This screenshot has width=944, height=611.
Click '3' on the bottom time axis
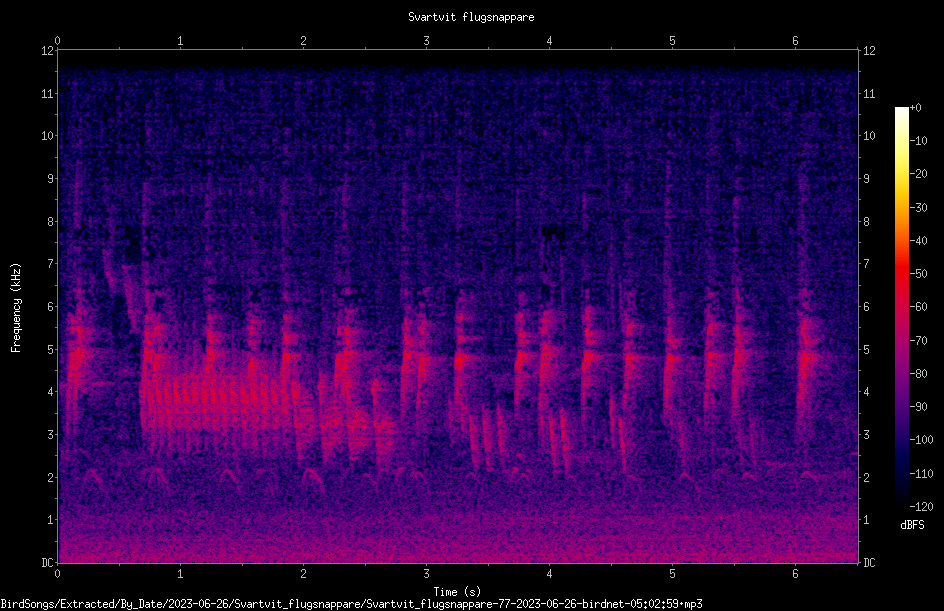click(x=426, y=574)
